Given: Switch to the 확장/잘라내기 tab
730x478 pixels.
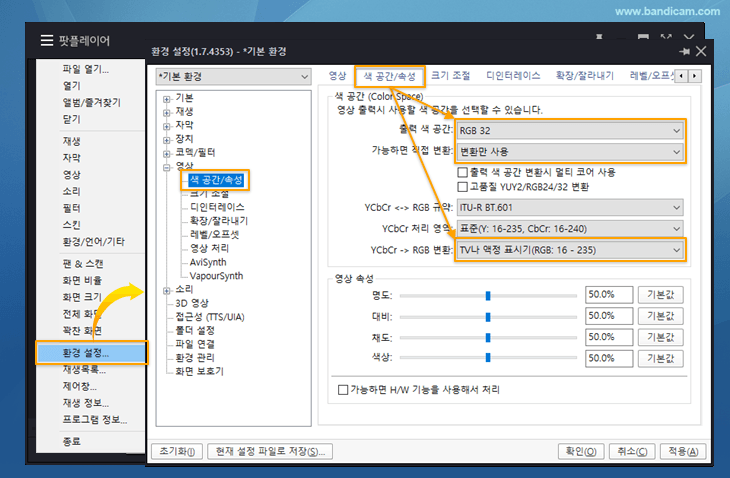Looking at the screenshot, I should coord(585,76).
